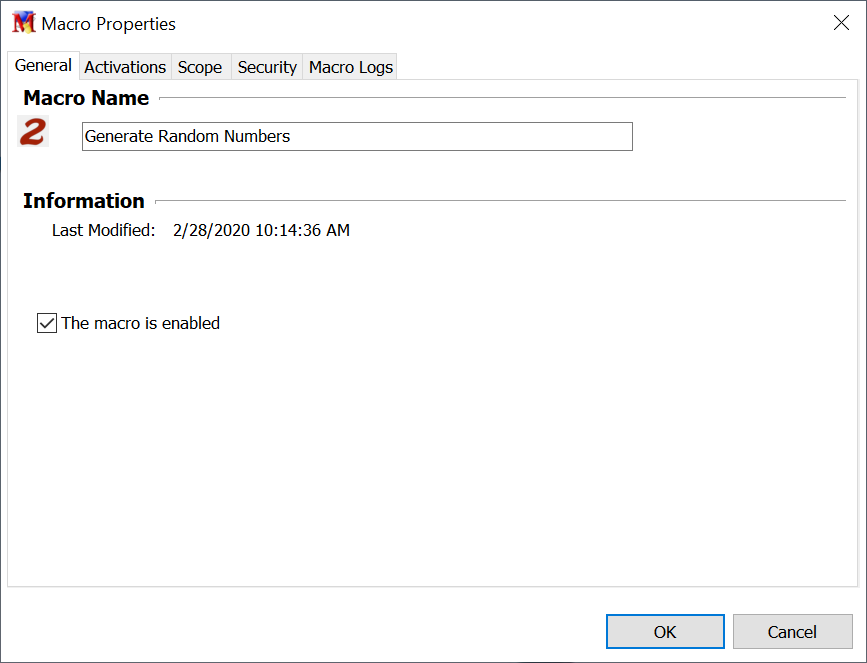Confirm changes with the OK button
The image size is (867, 663).
click(665, 632)
